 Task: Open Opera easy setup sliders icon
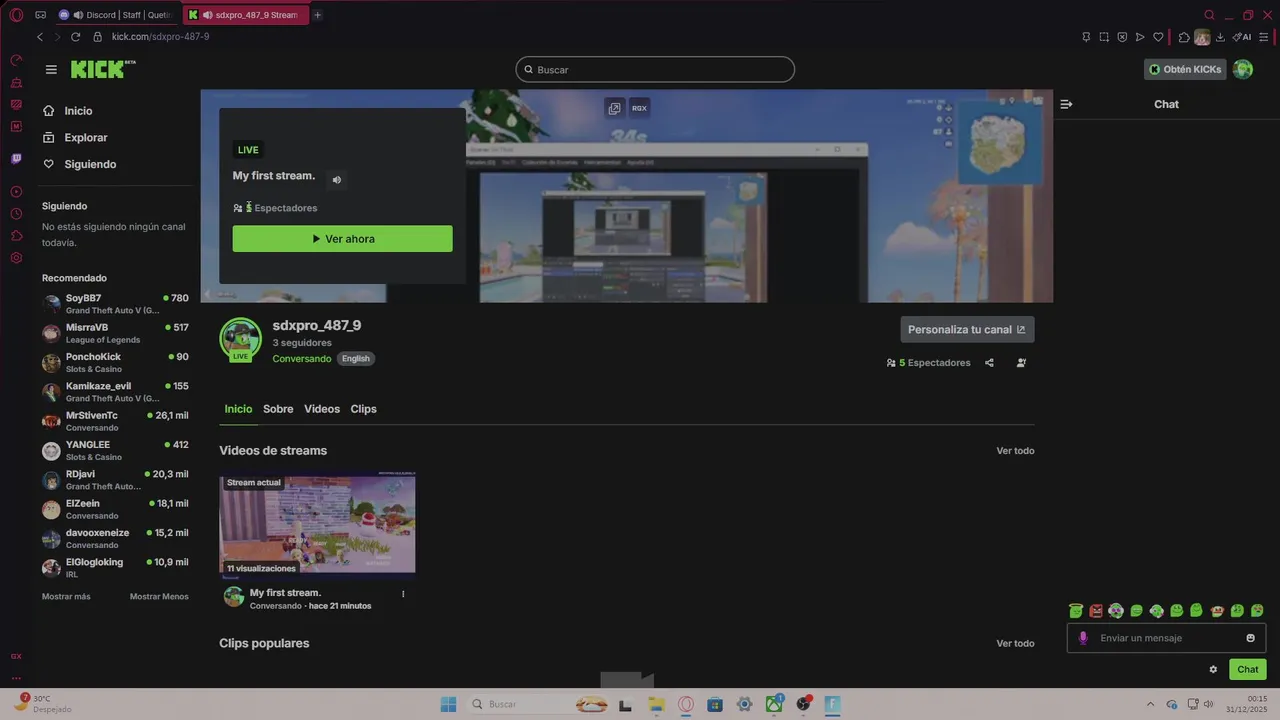click(1266, 37)
